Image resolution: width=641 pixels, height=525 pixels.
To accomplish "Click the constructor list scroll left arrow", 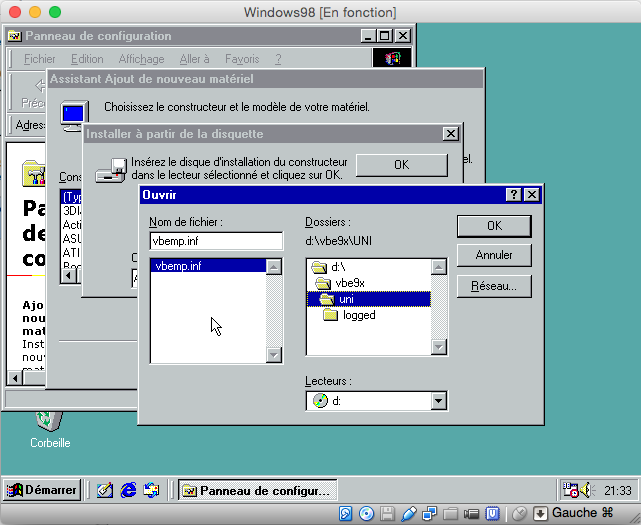I will 68,276.
